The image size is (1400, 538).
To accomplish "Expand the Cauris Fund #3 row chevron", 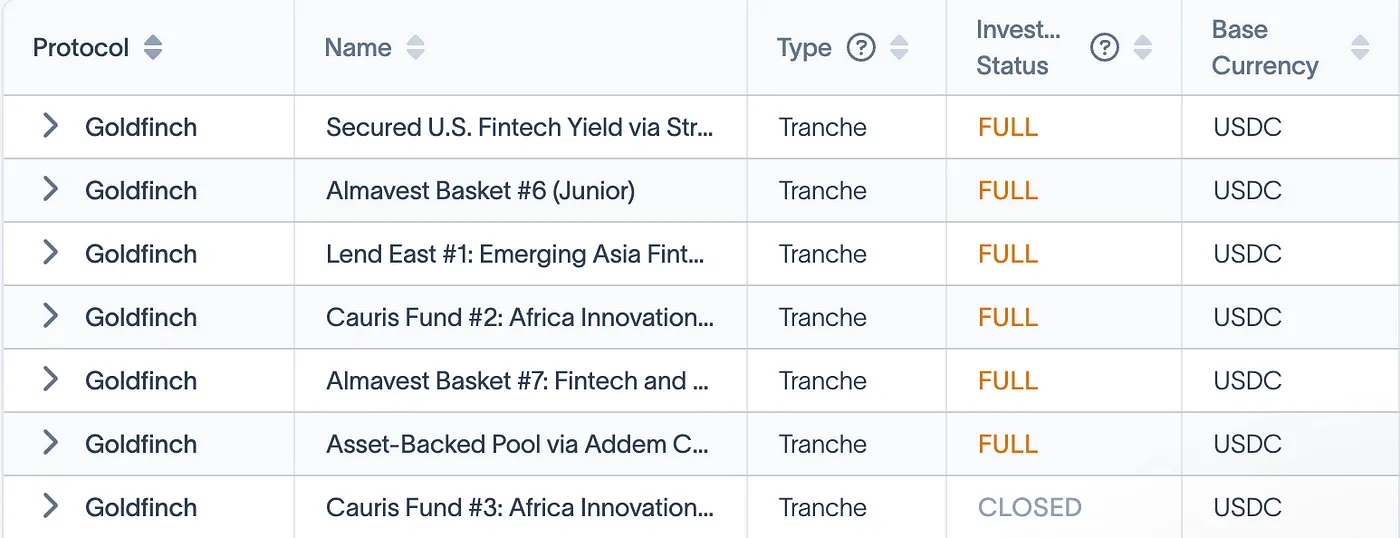I will pos(50,506).
